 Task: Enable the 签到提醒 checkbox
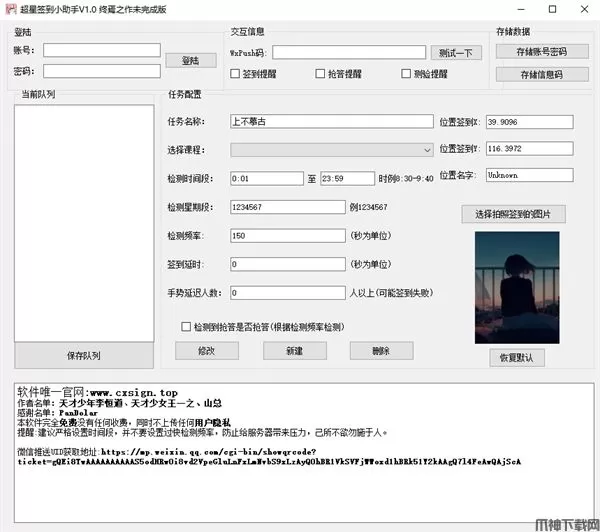coord(235,73)
